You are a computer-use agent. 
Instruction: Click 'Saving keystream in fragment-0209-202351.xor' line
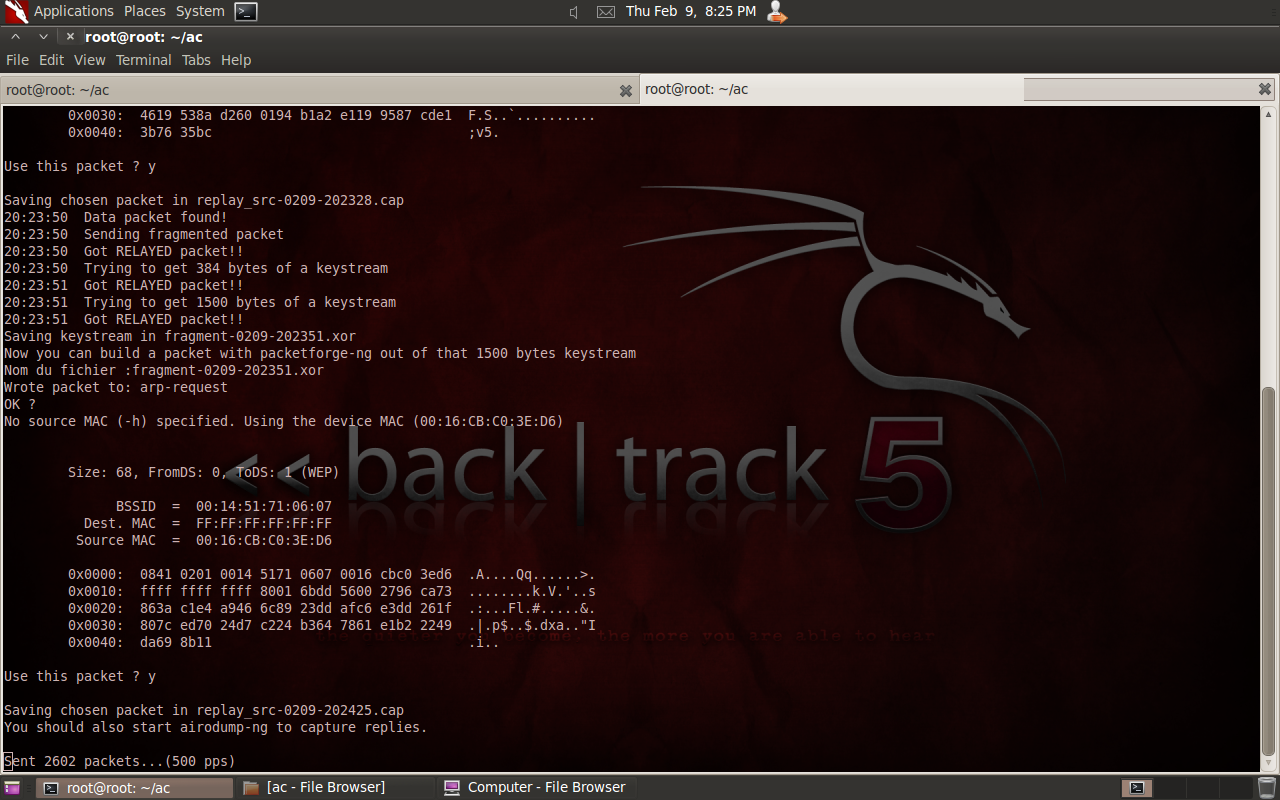(x=180, y=336)
